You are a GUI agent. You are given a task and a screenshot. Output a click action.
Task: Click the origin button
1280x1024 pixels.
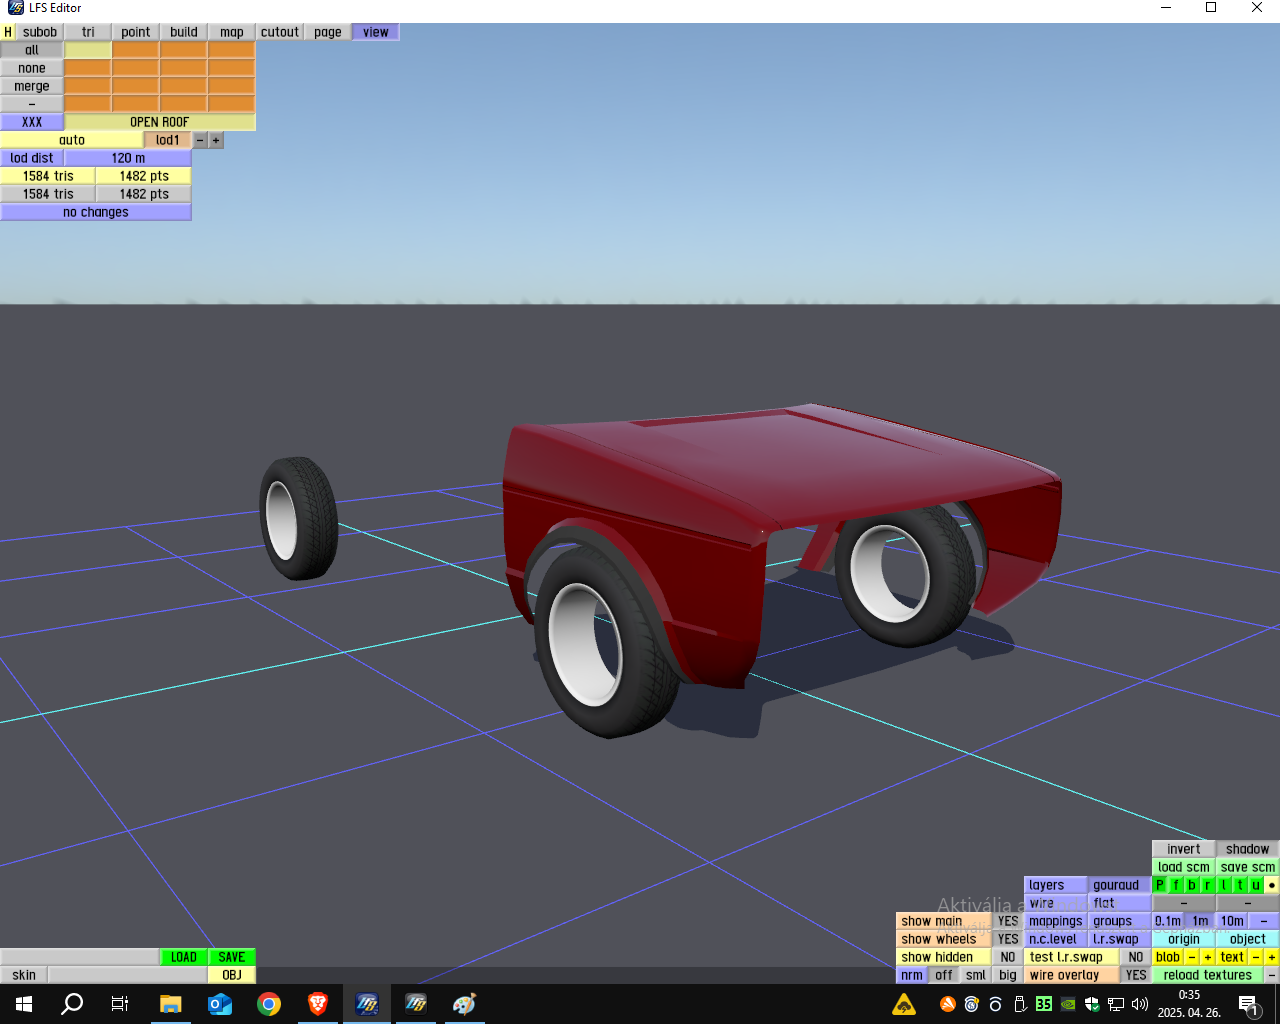coord(1184,939)
